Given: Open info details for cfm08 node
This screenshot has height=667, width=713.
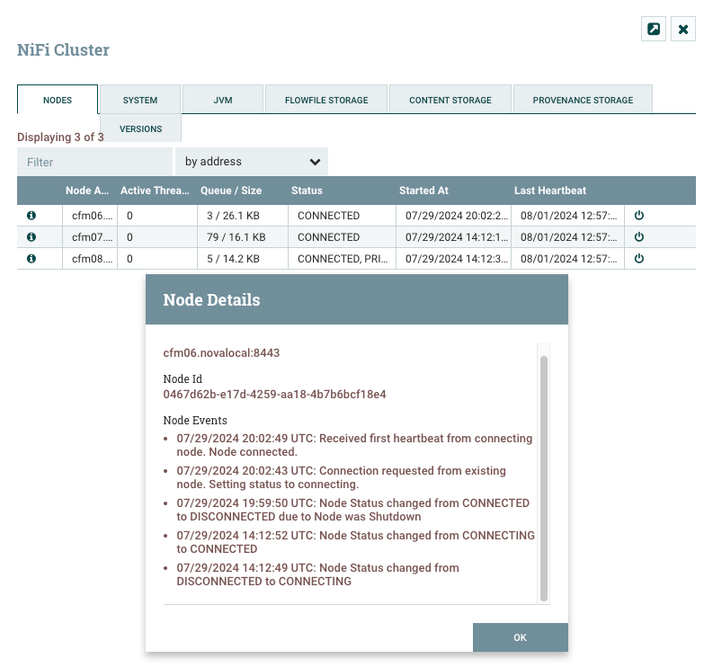Looking at the screenshot, I should tap(31, 258).
